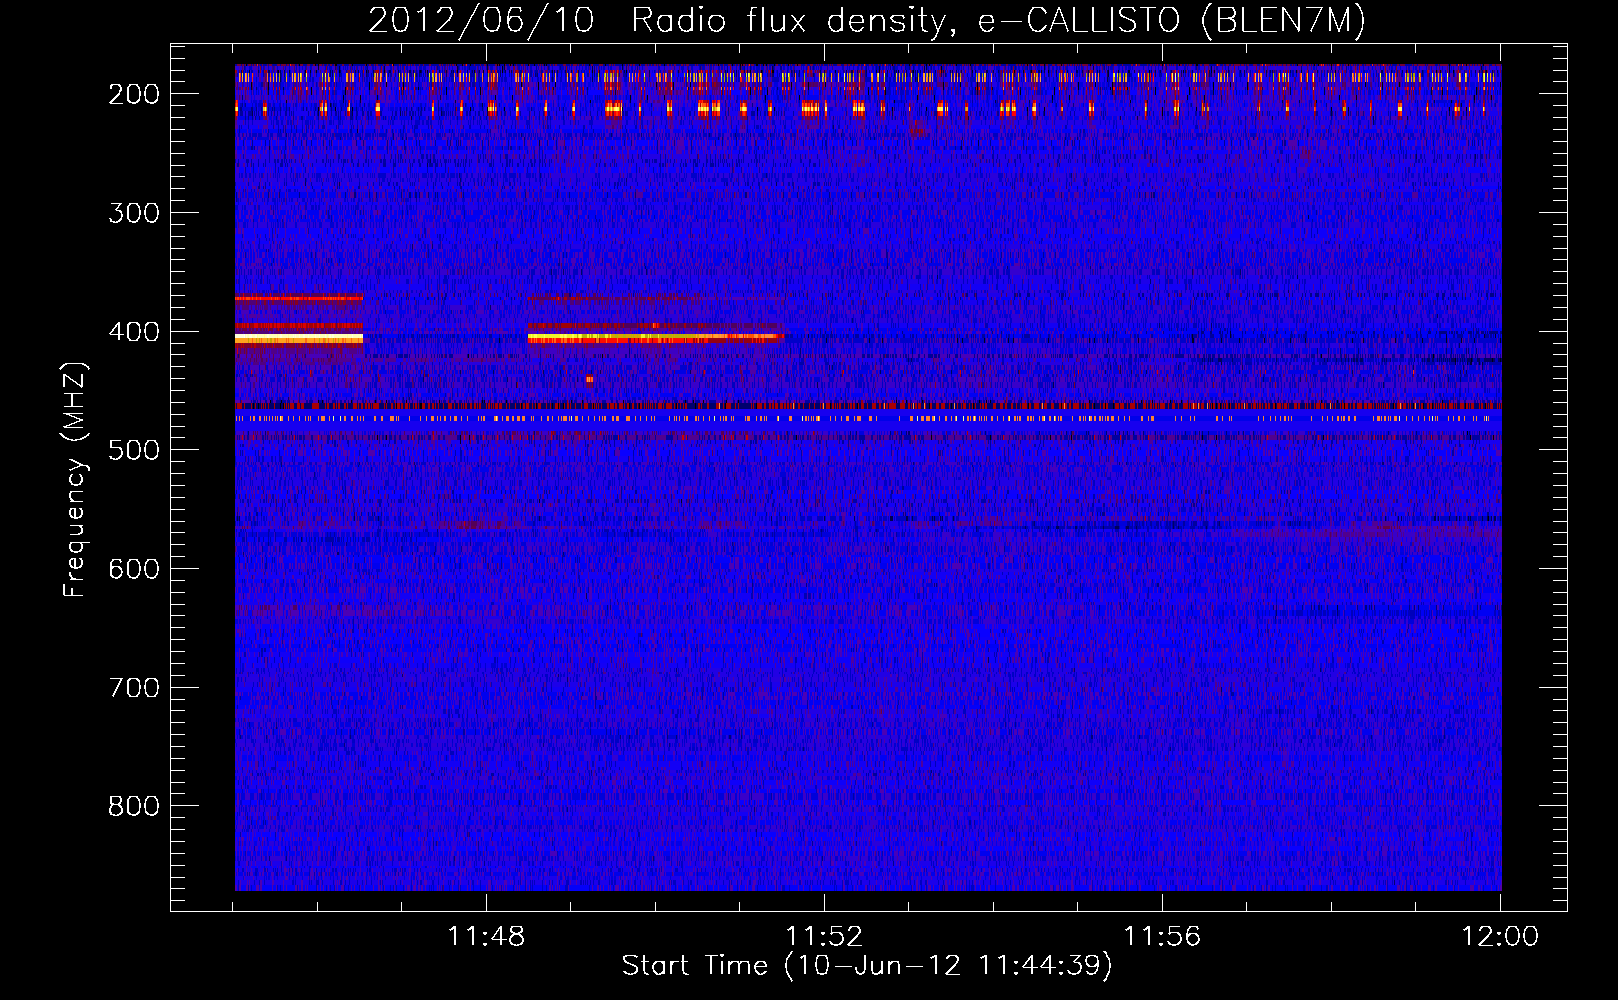The image size is (1618, 1000).
Task: Select the 400 frequency tick label
Action: [134, 332]
